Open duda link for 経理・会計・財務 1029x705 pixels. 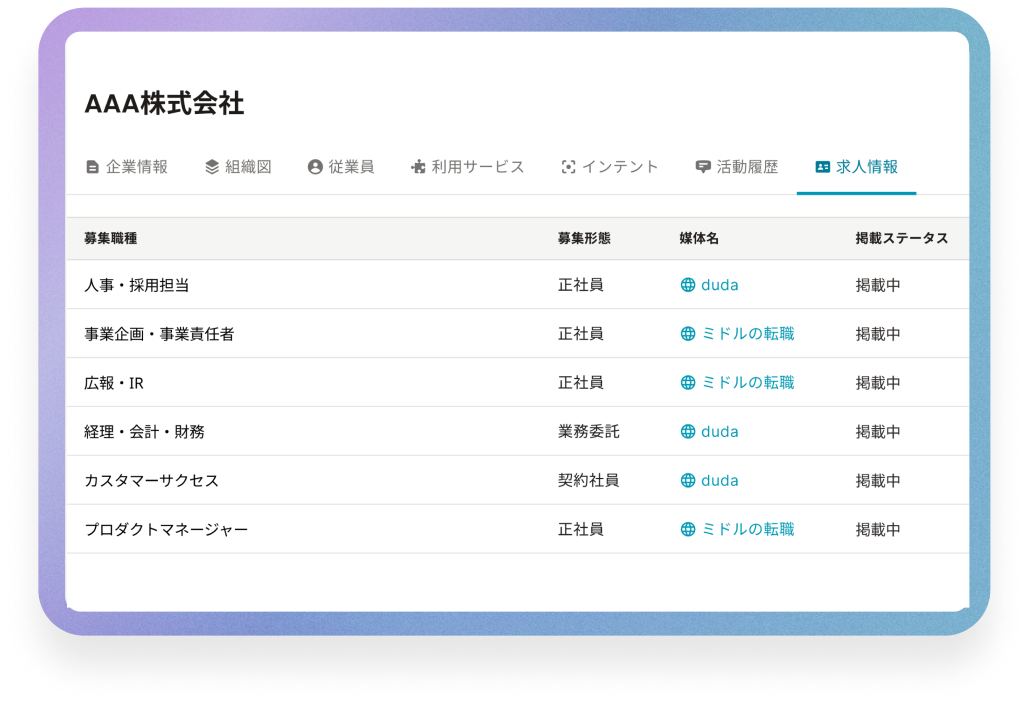(719, 432)
